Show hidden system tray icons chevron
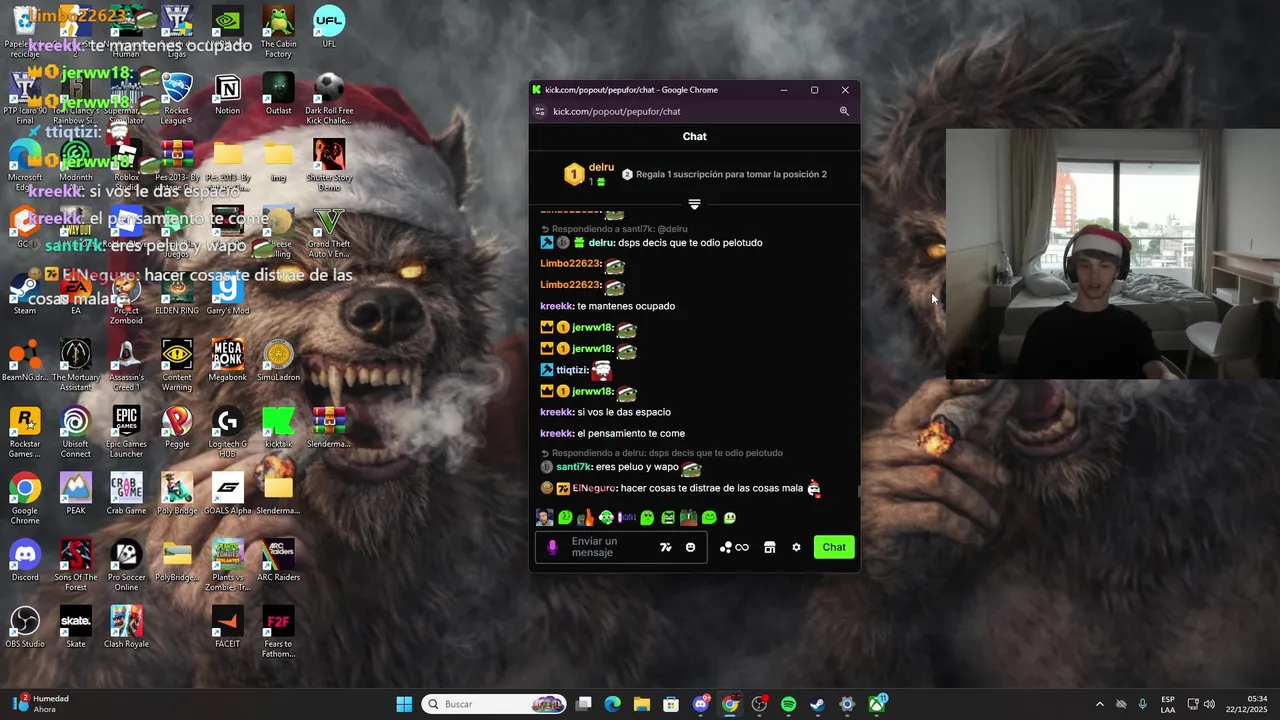This screenshot has height=720, width=1280. click(x=1100, y=704)
